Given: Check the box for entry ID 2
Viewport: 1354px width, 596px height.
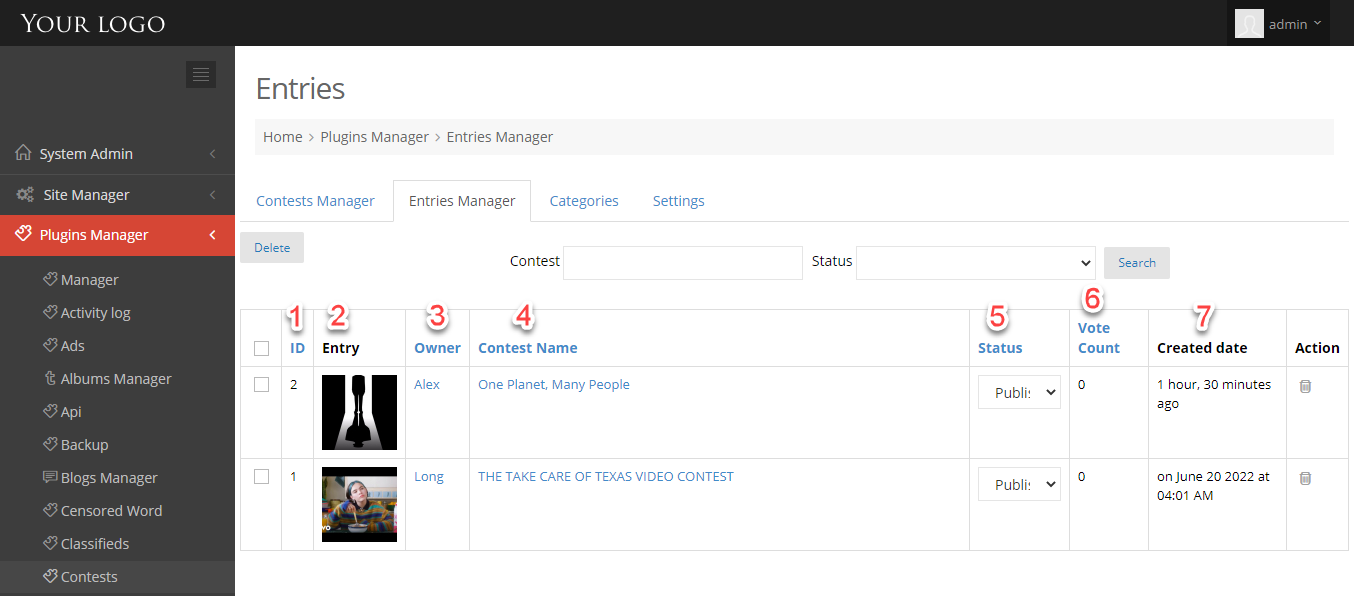Looking at the screenshot, I should click(262, 385).
